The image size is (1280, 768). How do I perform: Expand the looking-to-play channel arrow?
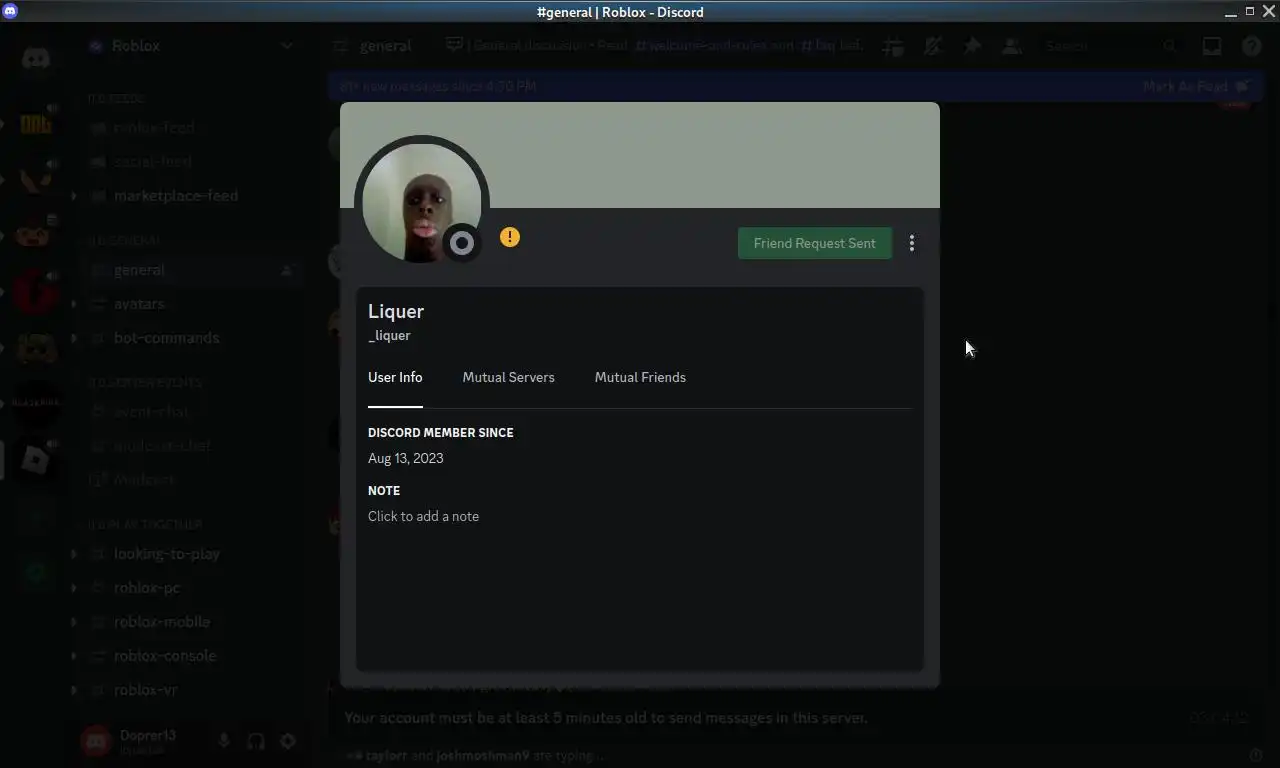(x=74, y=554)
